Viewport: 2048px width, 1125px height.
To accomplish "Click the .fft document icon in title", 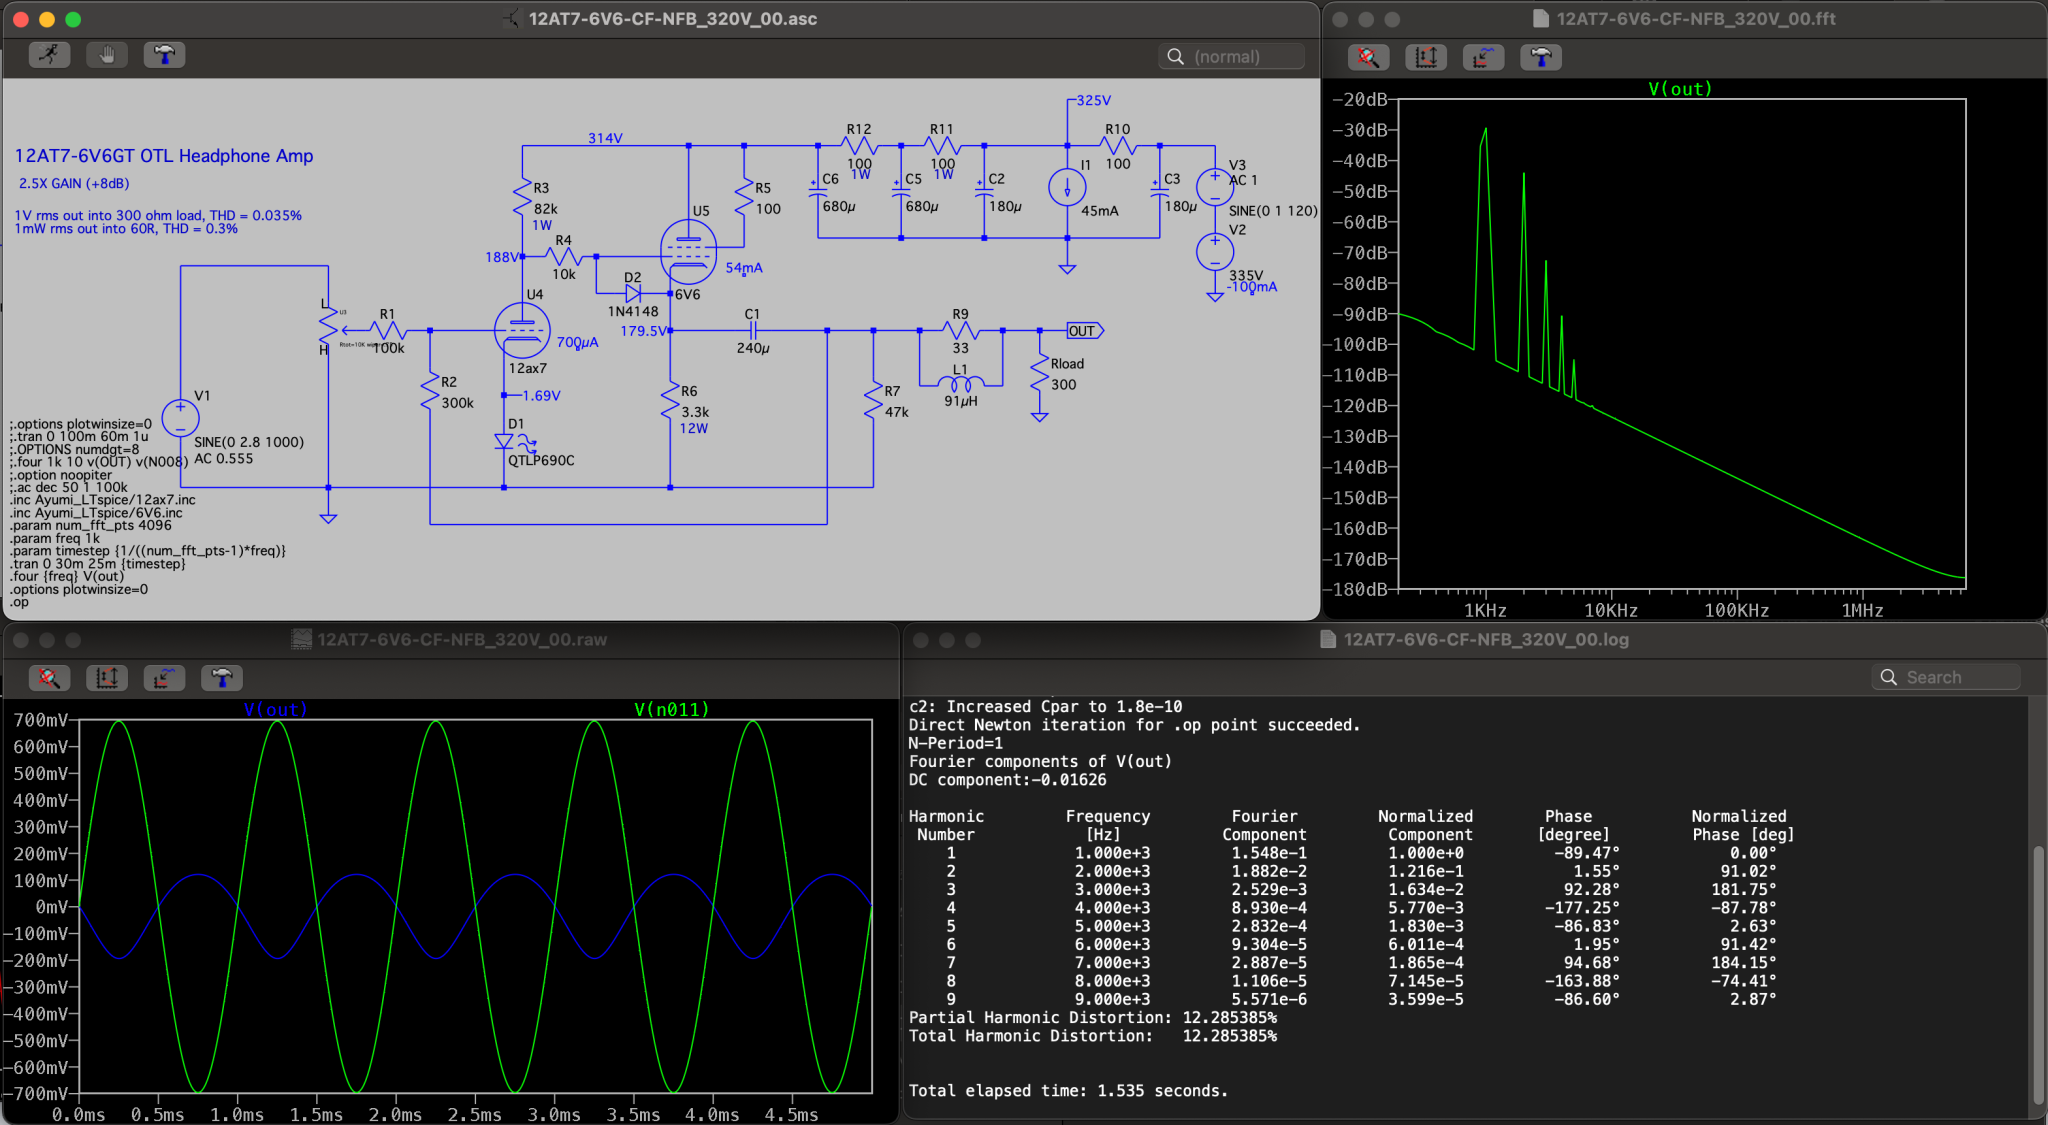I will coord(1541,19).
